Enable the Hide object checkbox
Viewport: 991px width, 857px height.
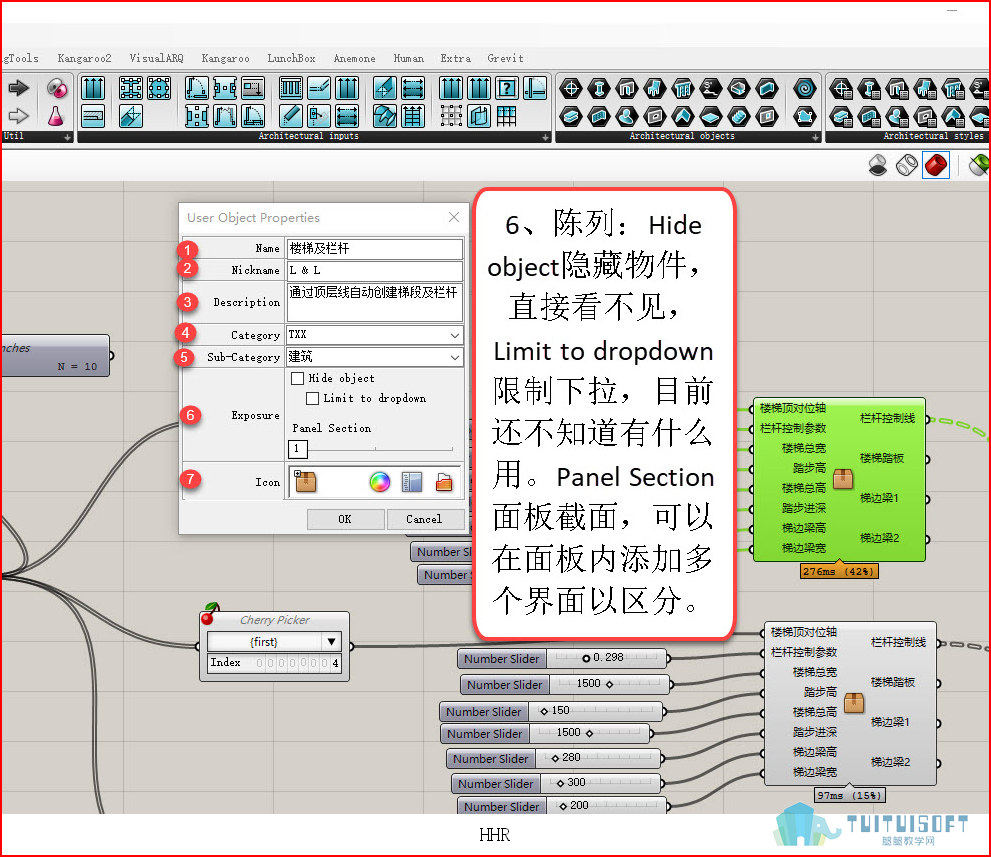coord(298,379)
